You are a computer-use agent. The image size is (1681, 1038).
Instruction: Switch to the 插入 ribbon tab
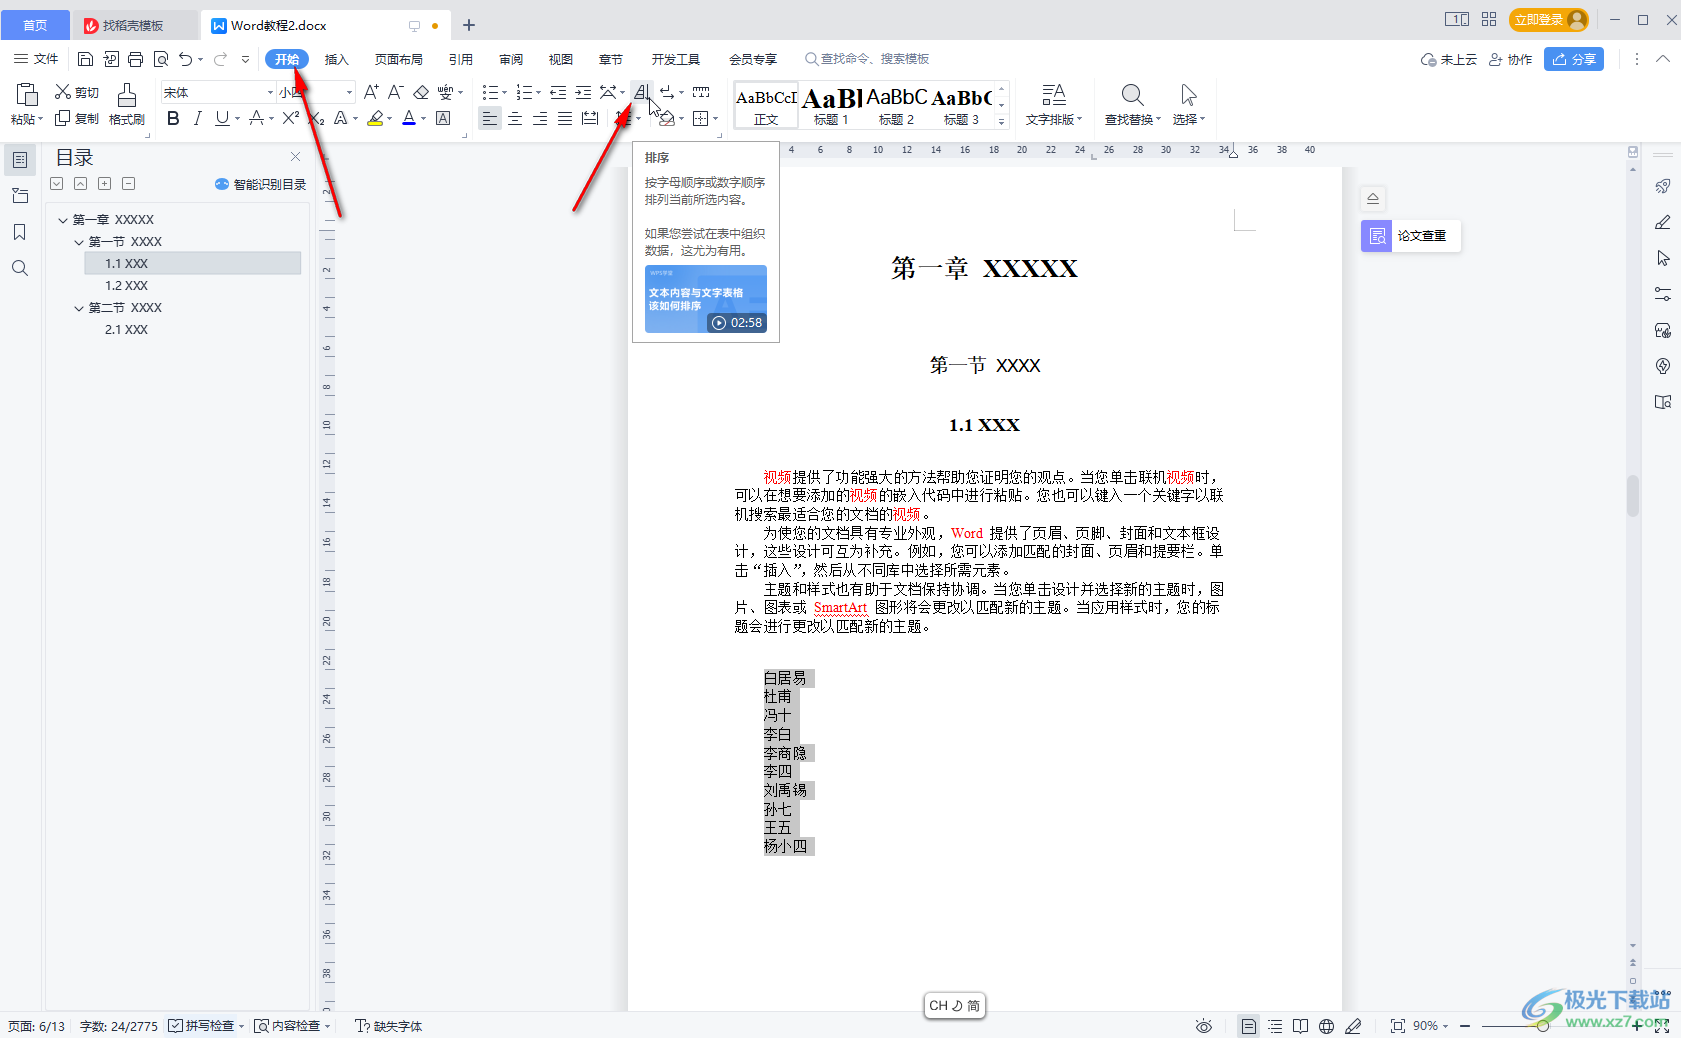click(336, 59)
